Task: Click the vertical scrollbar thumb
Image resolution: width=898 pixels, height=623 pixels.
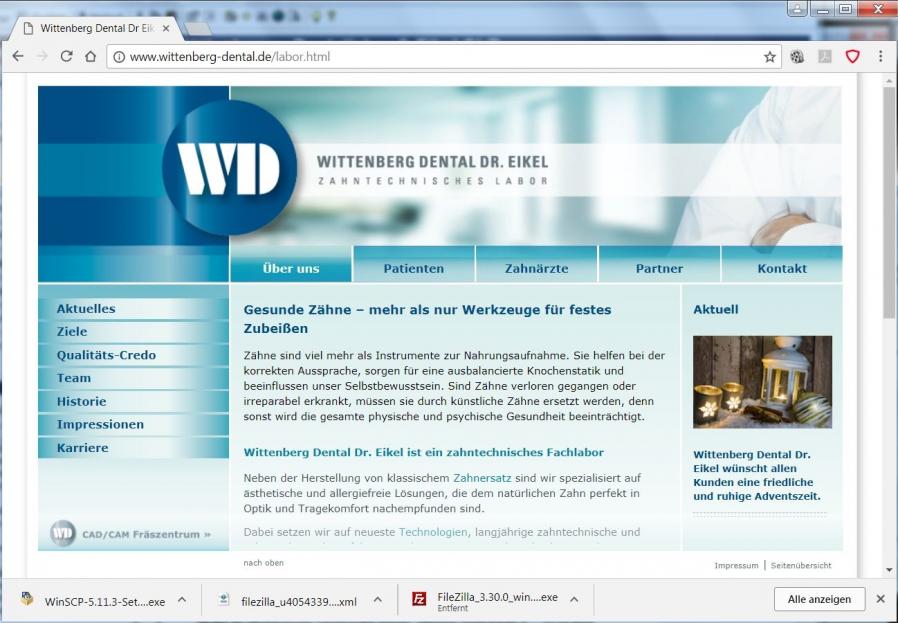Action: click(889, 202)
